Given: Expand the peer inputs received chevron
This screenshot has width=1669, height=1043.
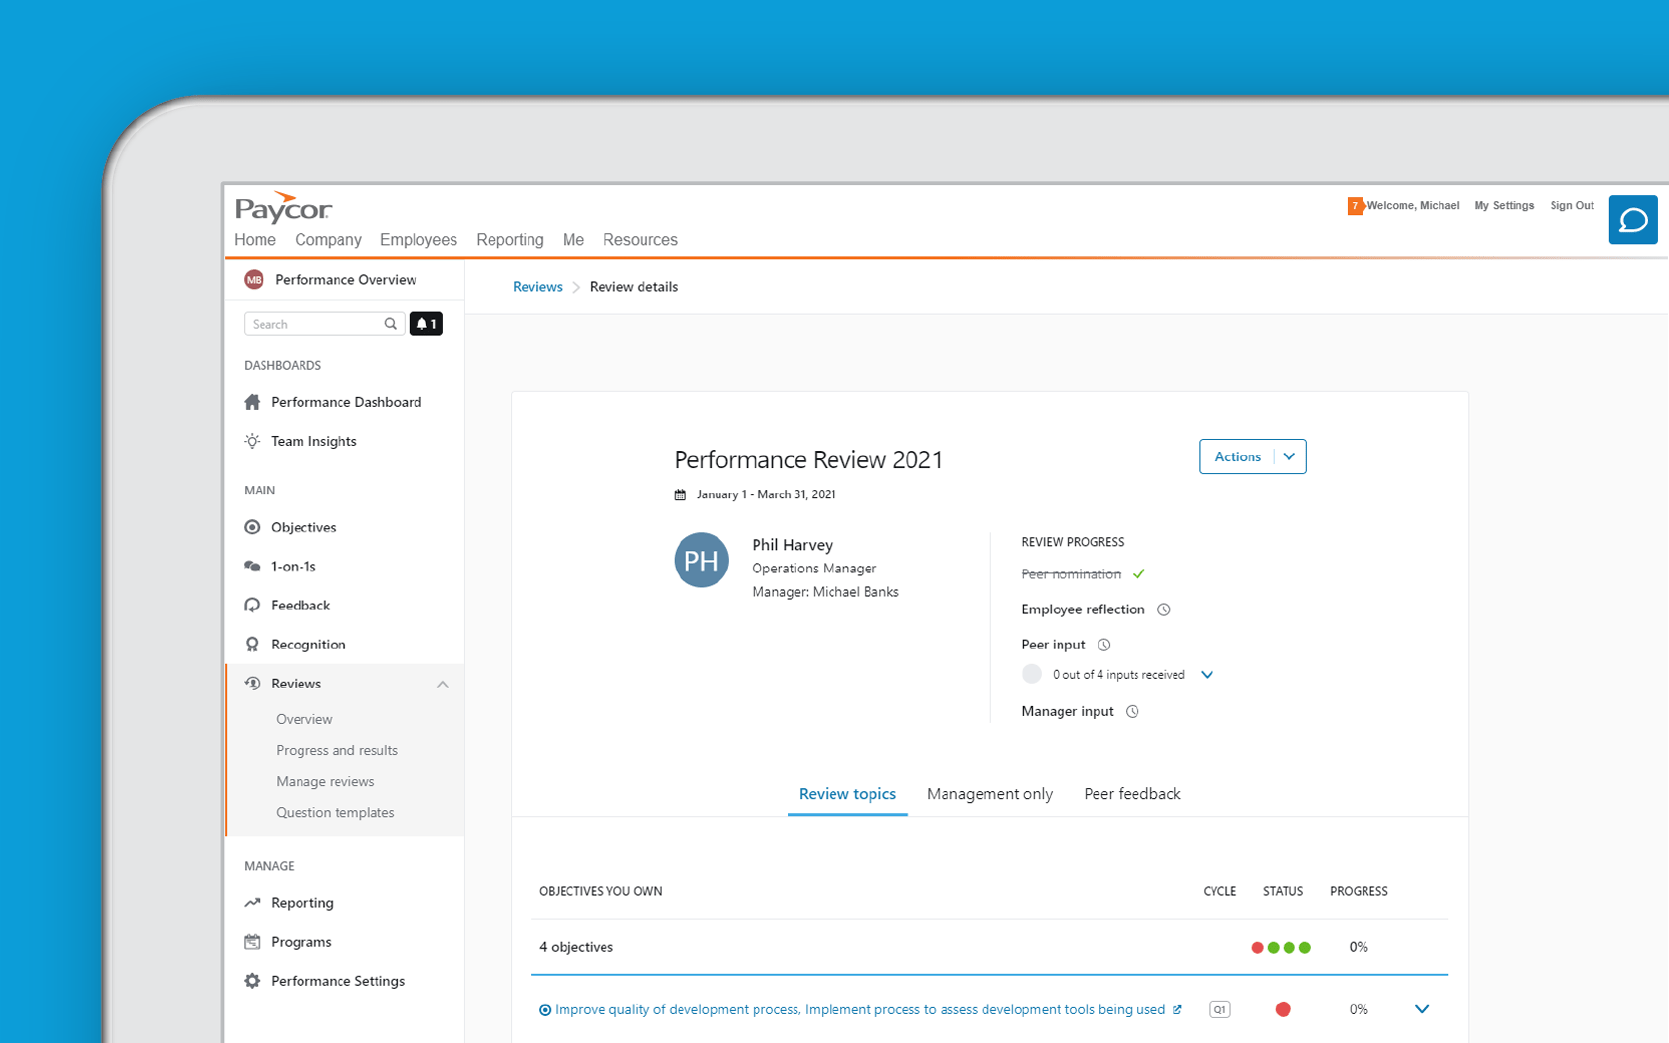Looking at the screenshot, I should 1207,675.
